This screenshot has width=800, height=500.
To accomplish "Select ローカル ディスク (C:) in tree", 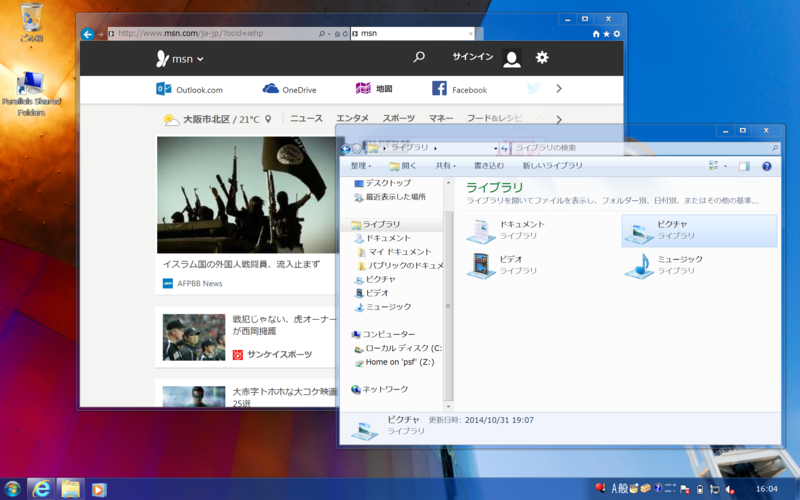I will (397, 348).
